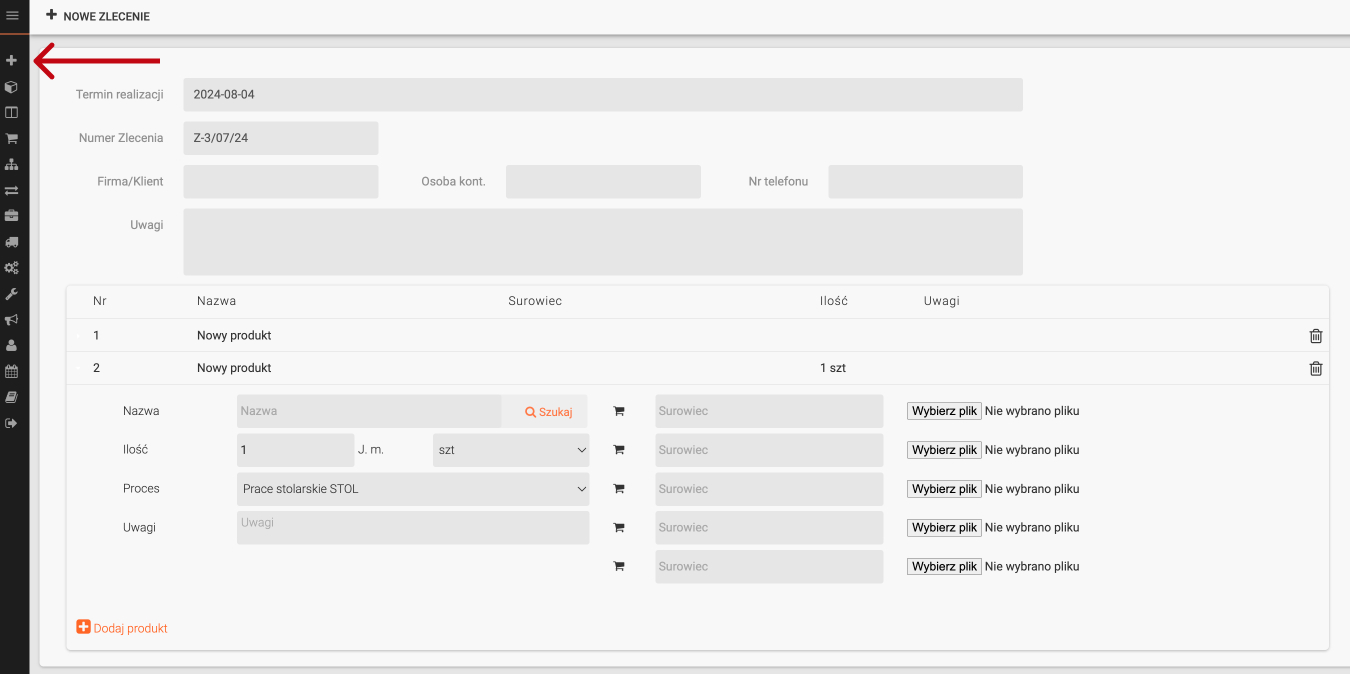The image size is (1350, 674).
Task: Delete product row 2 with trash icon
Action: click(1316, 369)
